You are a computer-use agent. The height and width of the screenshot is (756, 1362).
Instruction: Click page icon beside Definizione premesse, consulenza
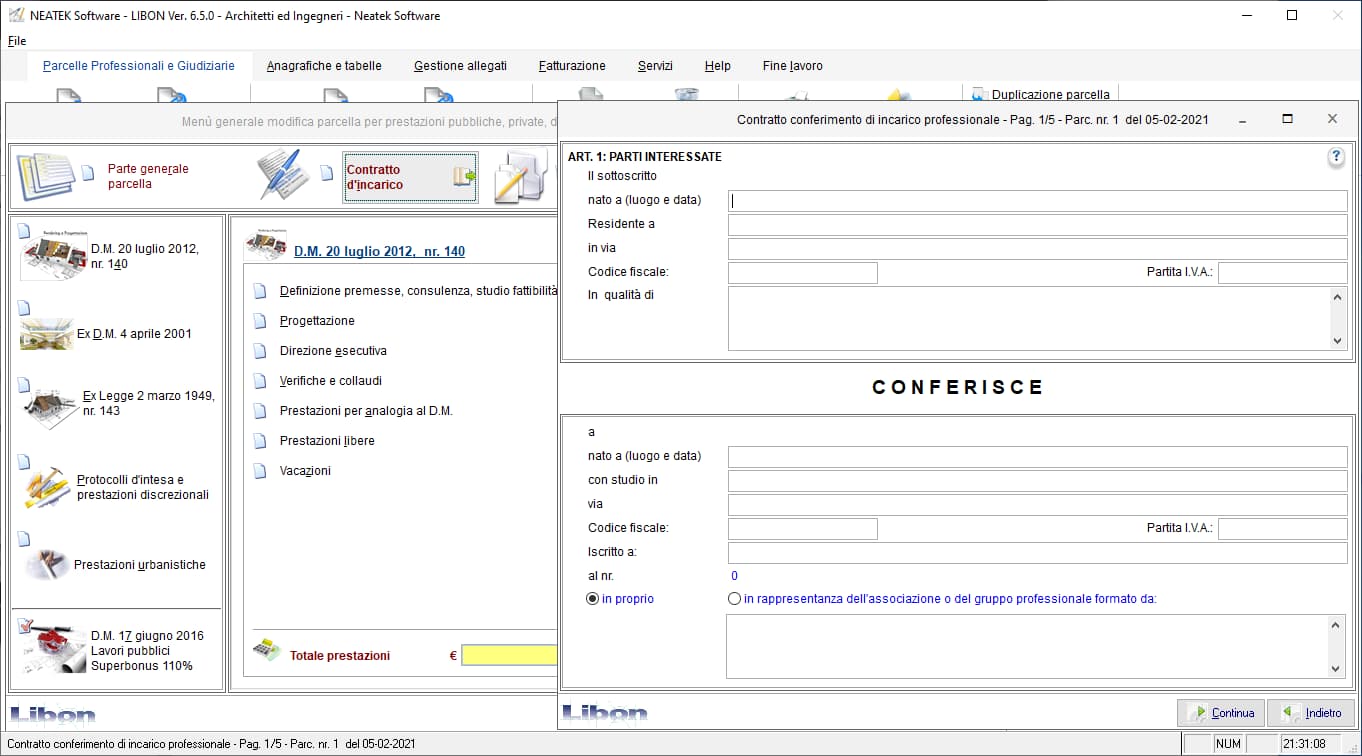pyautogui.click(x=260, y=291)
